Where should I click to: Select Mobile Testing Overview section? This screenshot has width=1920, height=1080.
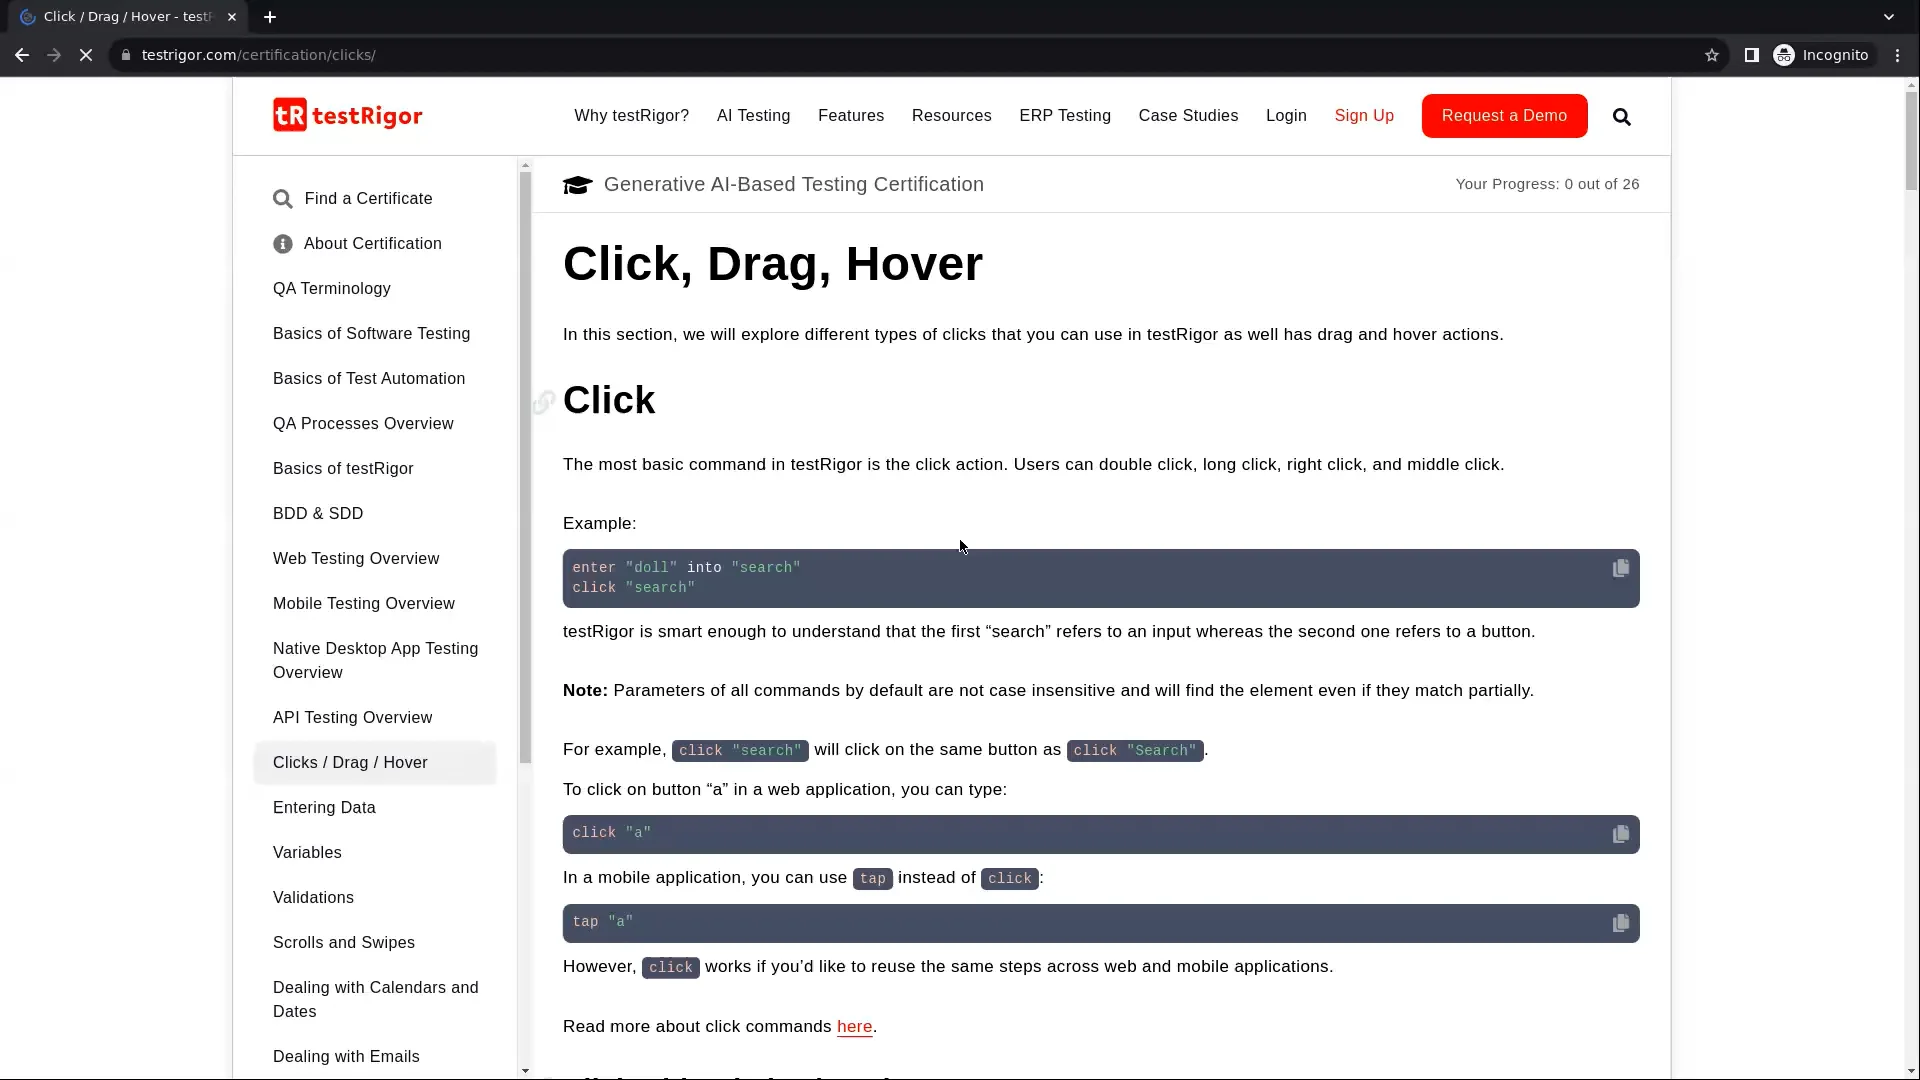tap(364, 604)
